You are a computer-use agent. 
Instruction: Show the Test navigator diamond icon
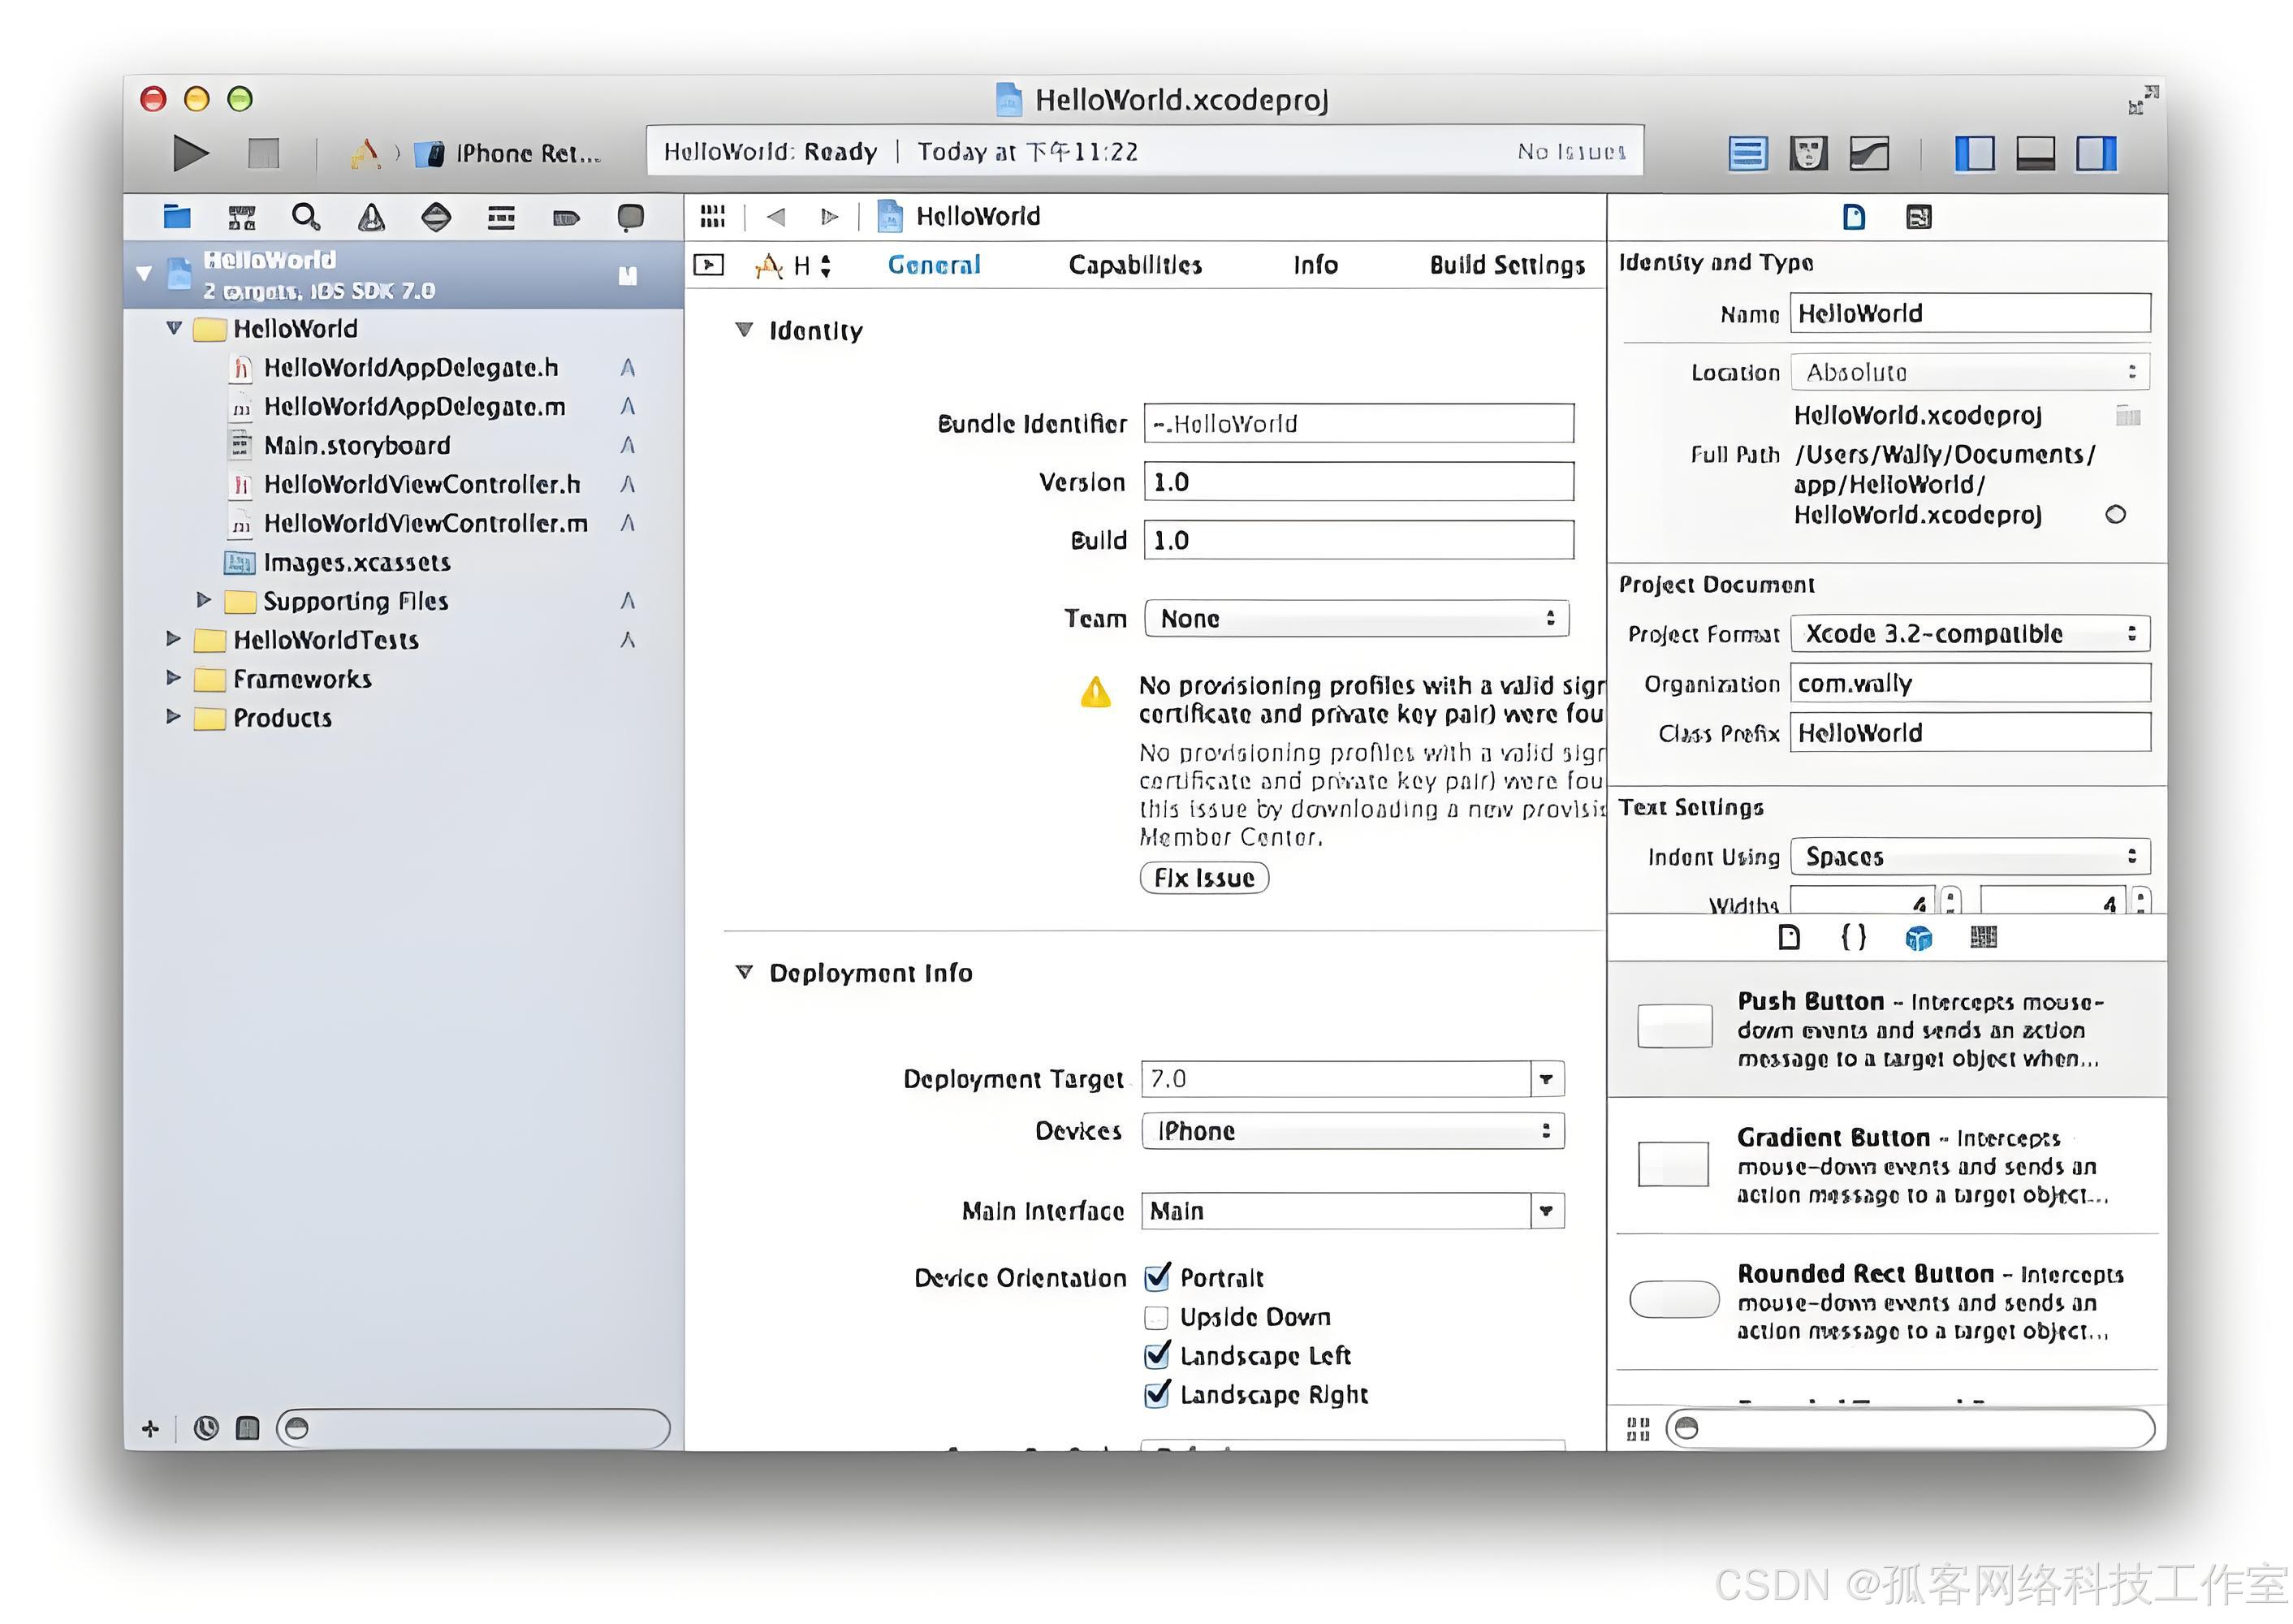point(436,216)
